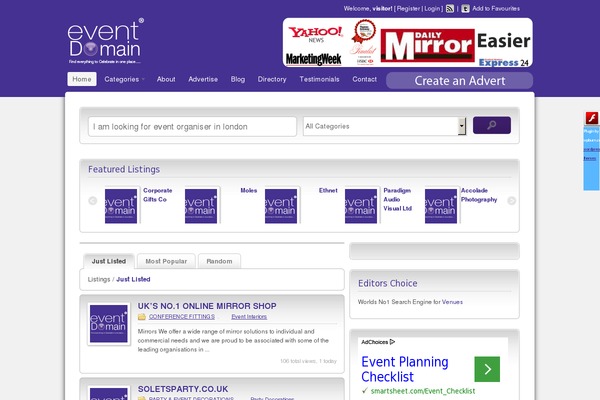This screenshot has height=400, width=600.
Task: Open the Ethnet featured listing
Action: (x=328, y=190)
